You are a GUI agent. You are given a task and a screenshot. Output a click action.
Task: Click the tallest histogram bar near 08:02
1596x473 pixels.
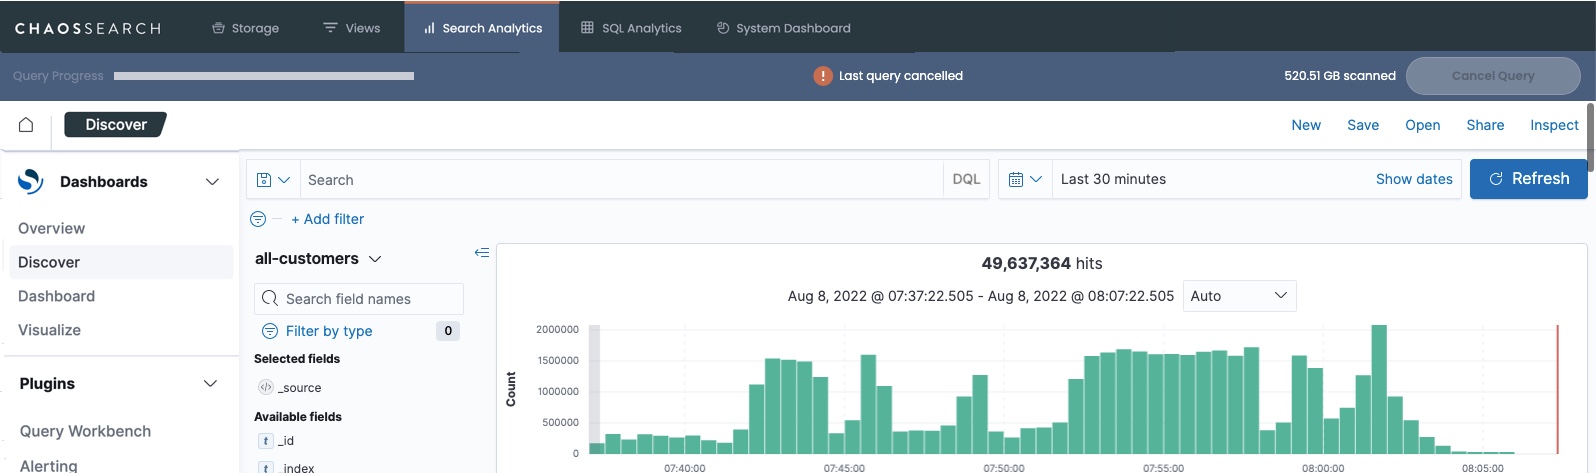tap(1379, 390)
